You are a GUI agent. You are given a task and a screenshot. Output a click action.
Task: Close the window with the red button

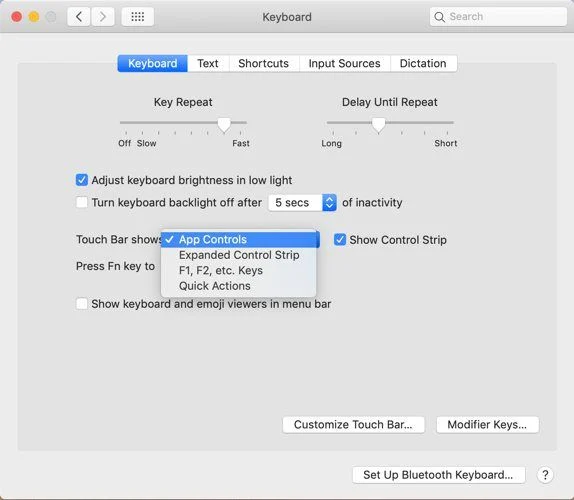[16, 17]
